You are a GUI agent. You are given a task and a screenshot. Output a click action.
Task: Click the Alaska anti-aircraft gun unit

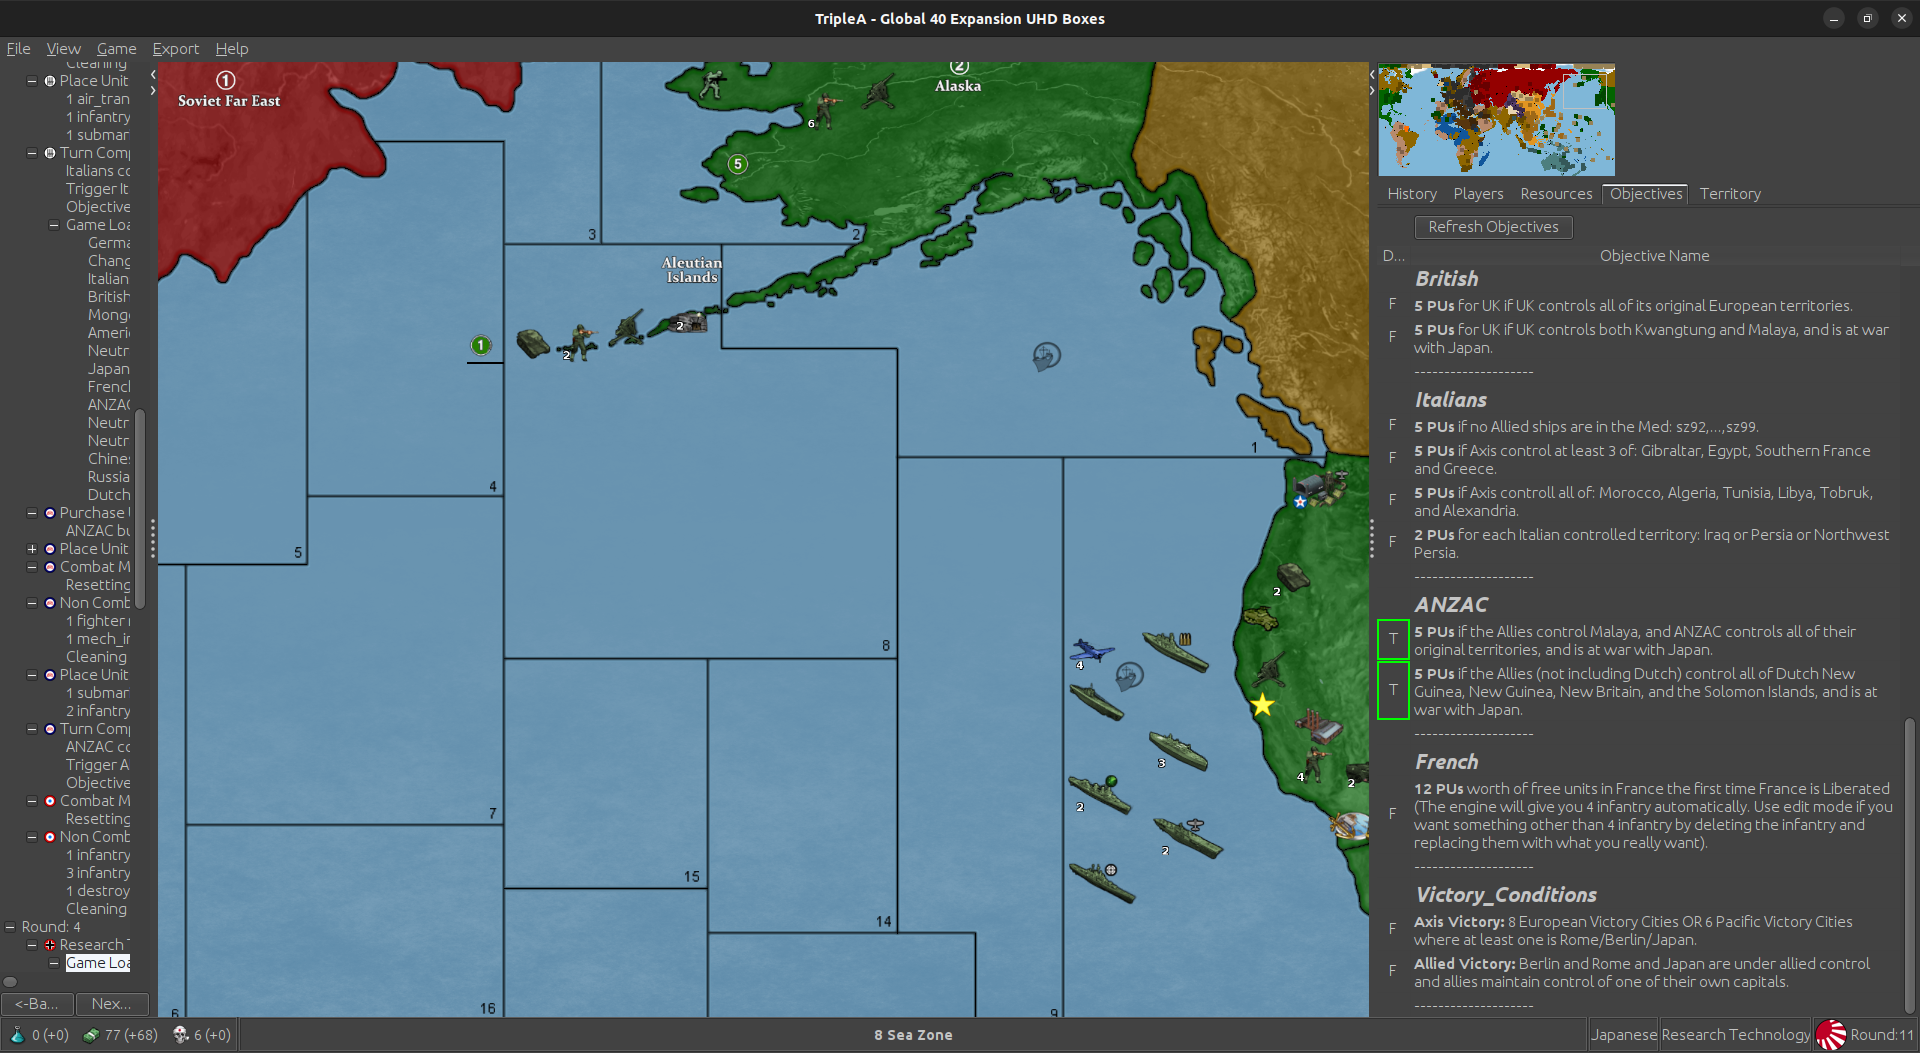tap(879, 92)
